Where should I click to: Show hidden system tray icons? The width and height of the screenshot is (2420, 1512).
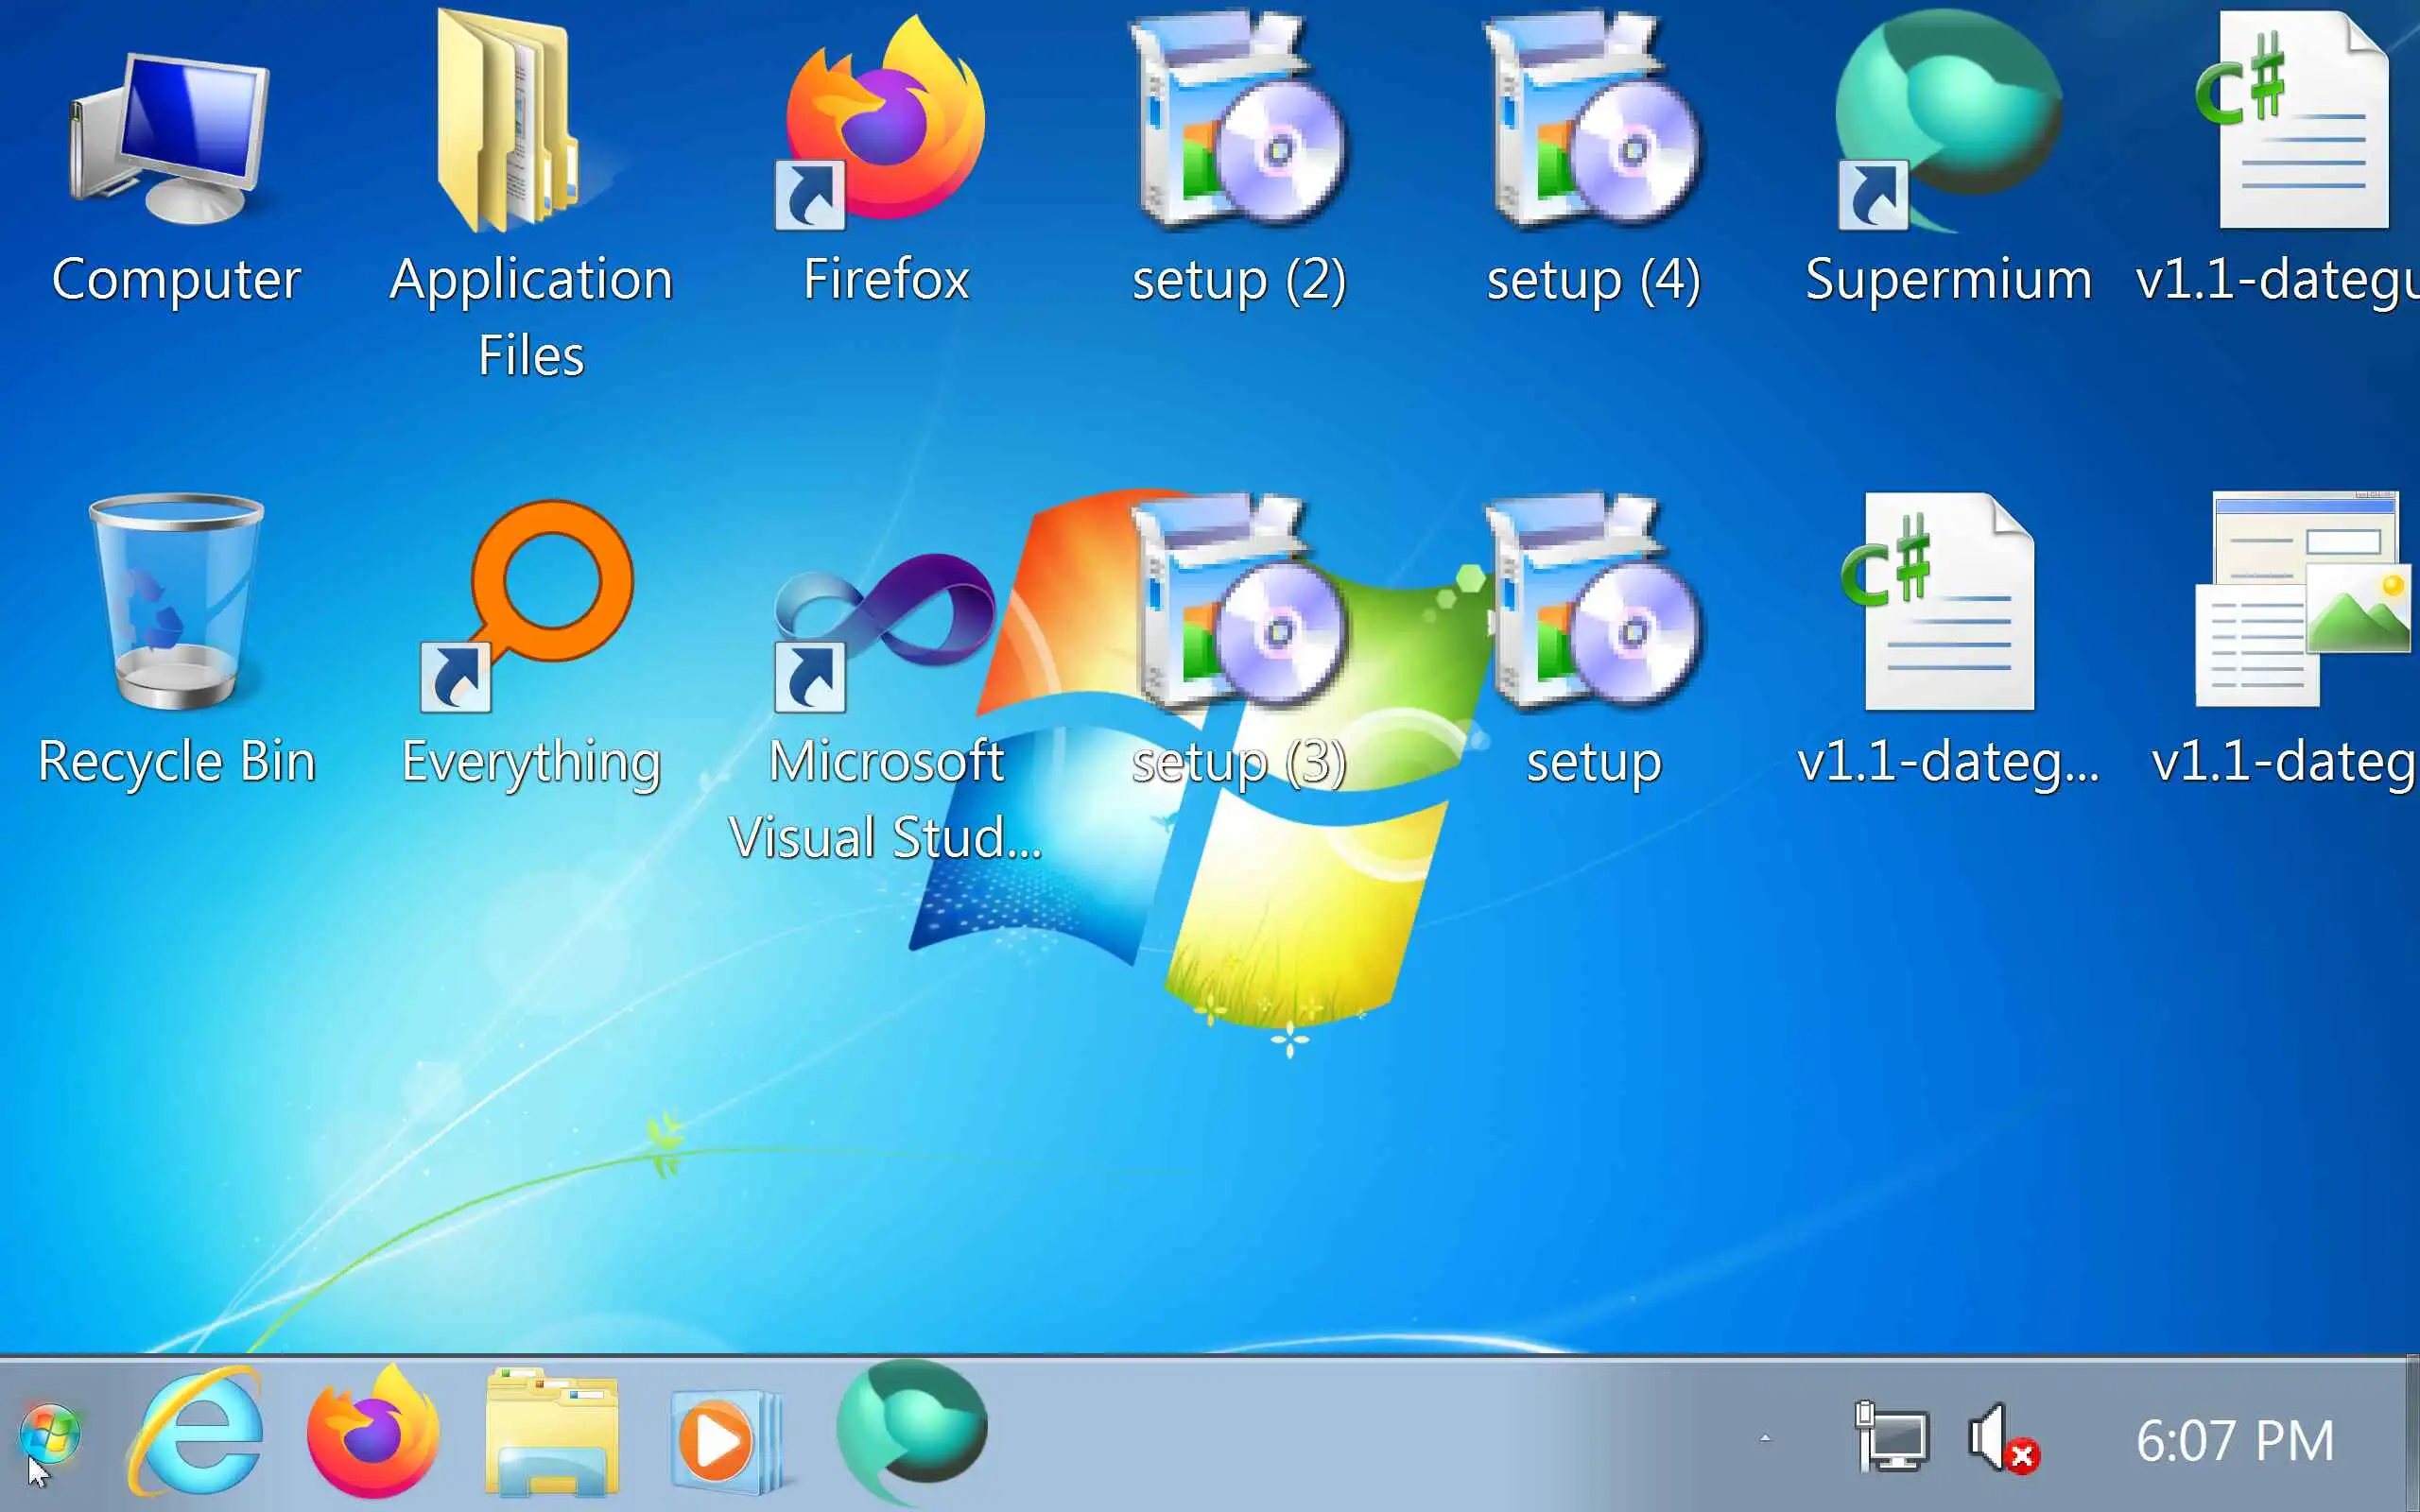pyautogui.click(x=1765, y=1438)
